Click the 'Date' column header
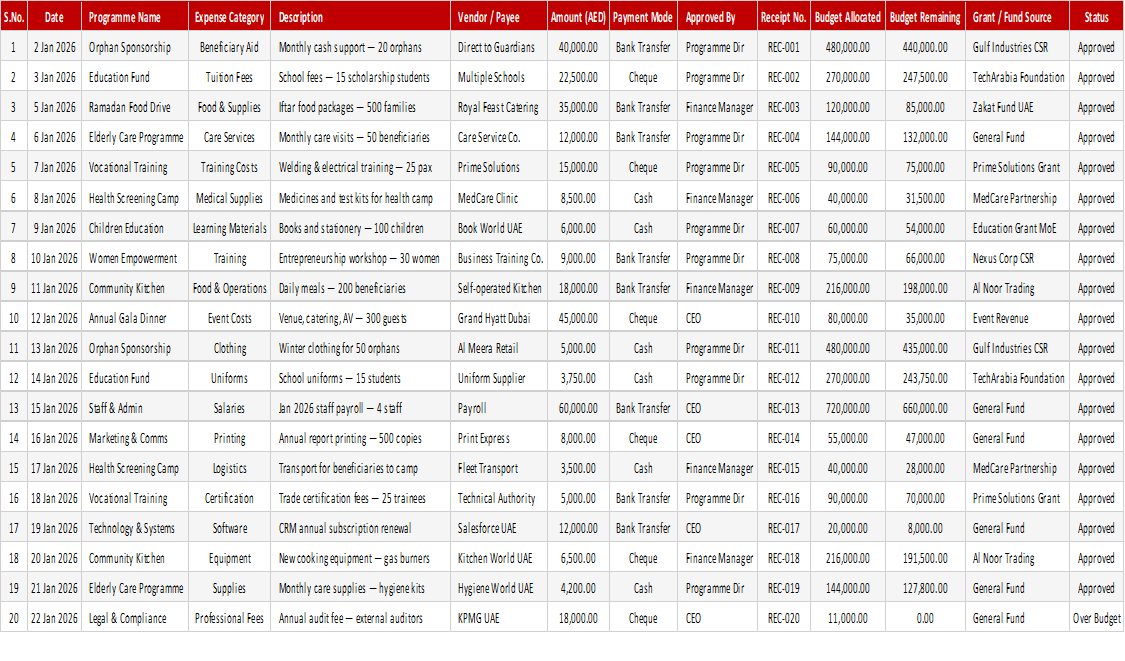The height and width of the screenshot is (661, 1125). tap(54, 17)
